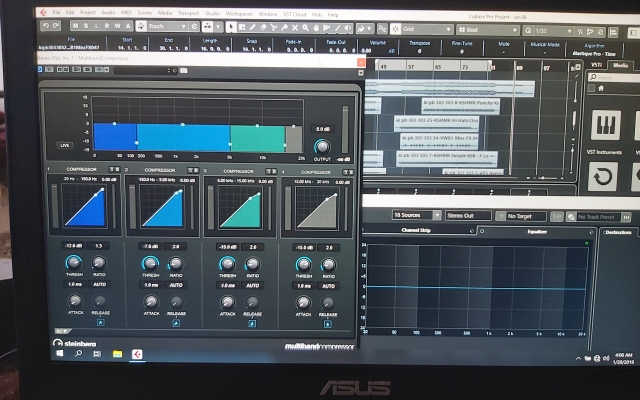Open the 1/32 quantize preset dropdown
This screenshot has width=640, height=400.
pyautogui.click(x=553, y=31)
